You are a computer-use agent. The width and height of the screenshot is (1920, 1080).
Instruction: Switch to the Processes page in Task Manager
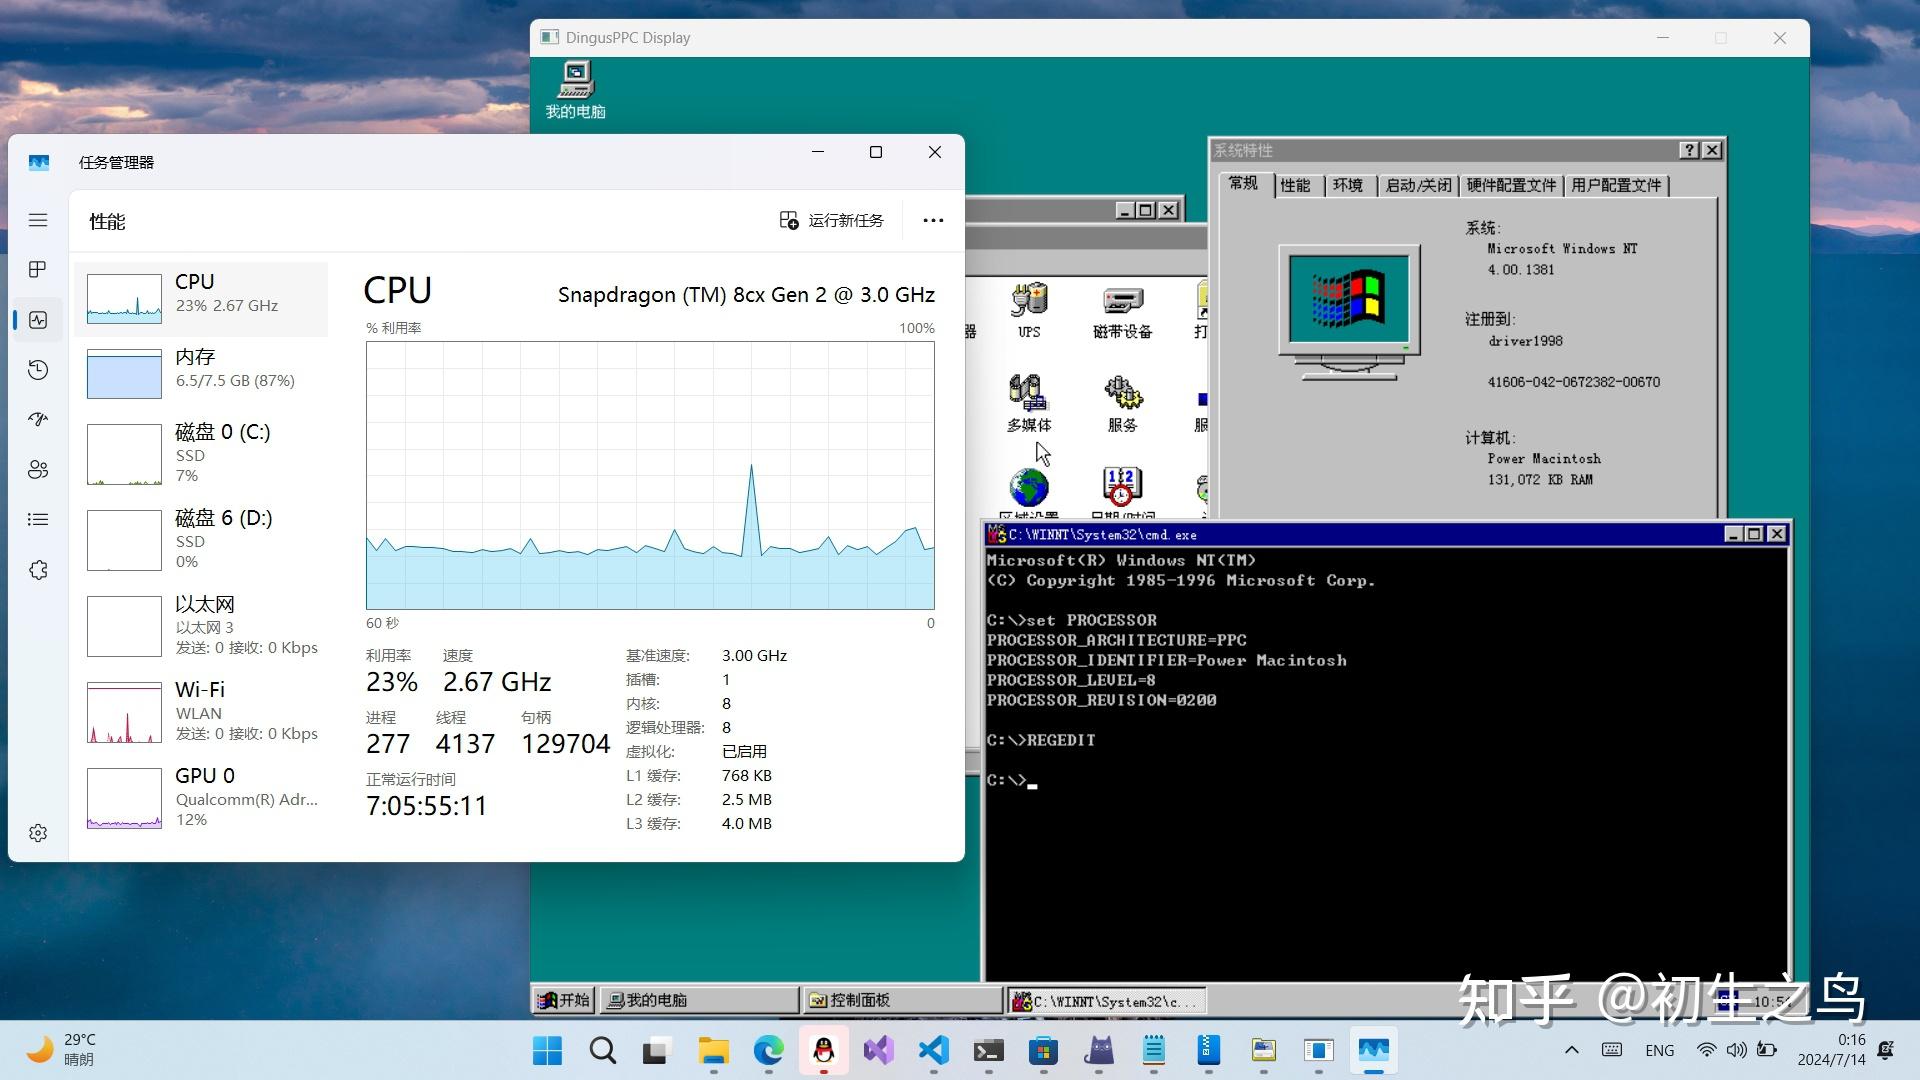pyautogui.click(x=37, y=269)
